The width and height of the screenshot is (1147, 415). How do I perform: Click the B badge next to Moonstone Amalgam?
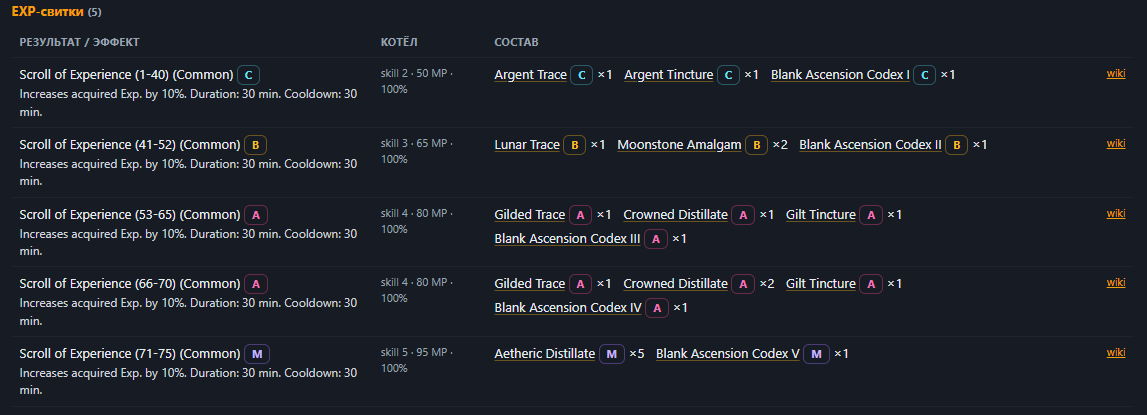(756, 145)
